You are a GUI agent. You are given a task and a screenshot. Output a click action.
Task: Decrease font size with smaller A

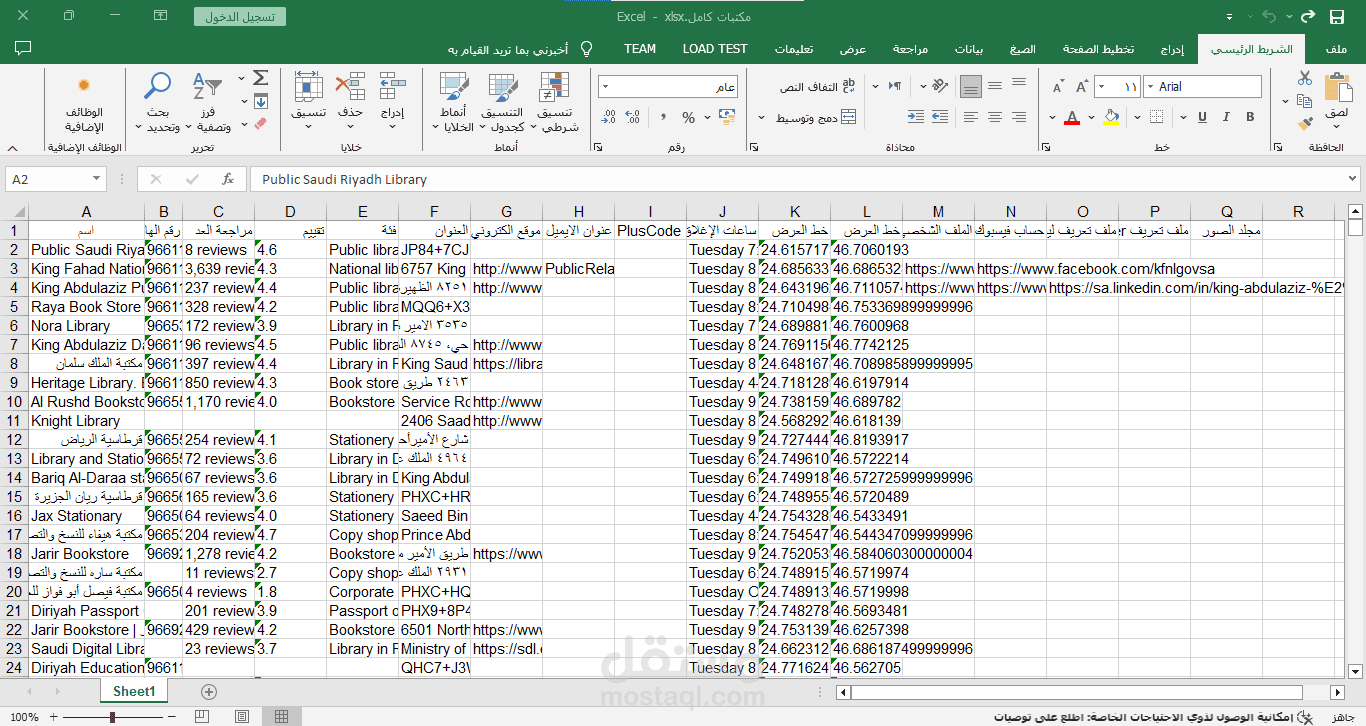click(x=1057, y=87)
